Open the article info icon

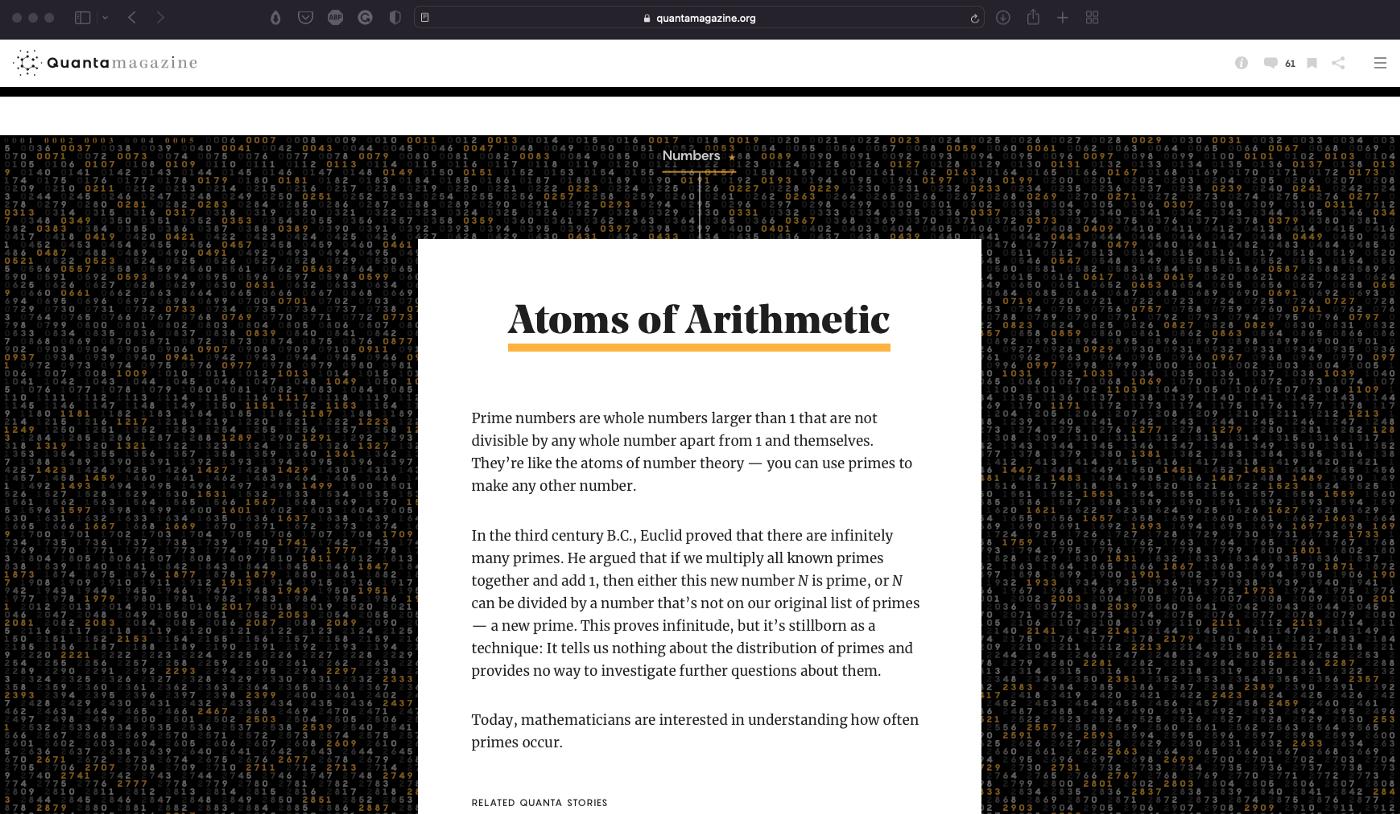pyautogui.click(x=1241, y=63)
